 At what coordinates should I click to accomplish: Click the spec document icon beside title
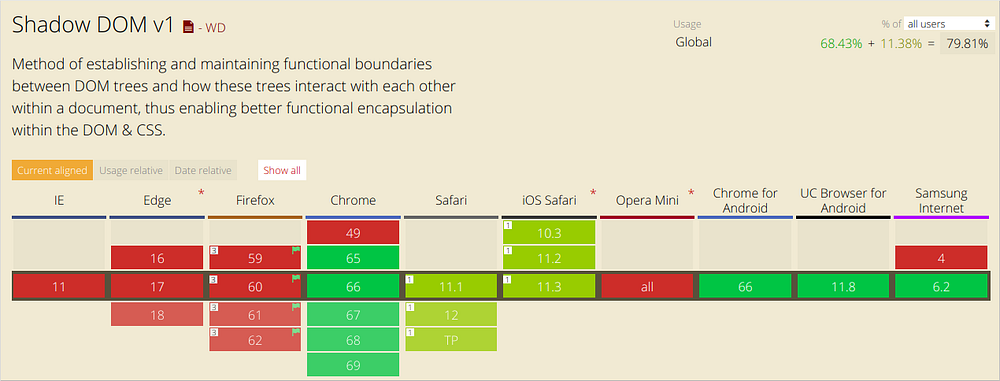click(188, 27)
